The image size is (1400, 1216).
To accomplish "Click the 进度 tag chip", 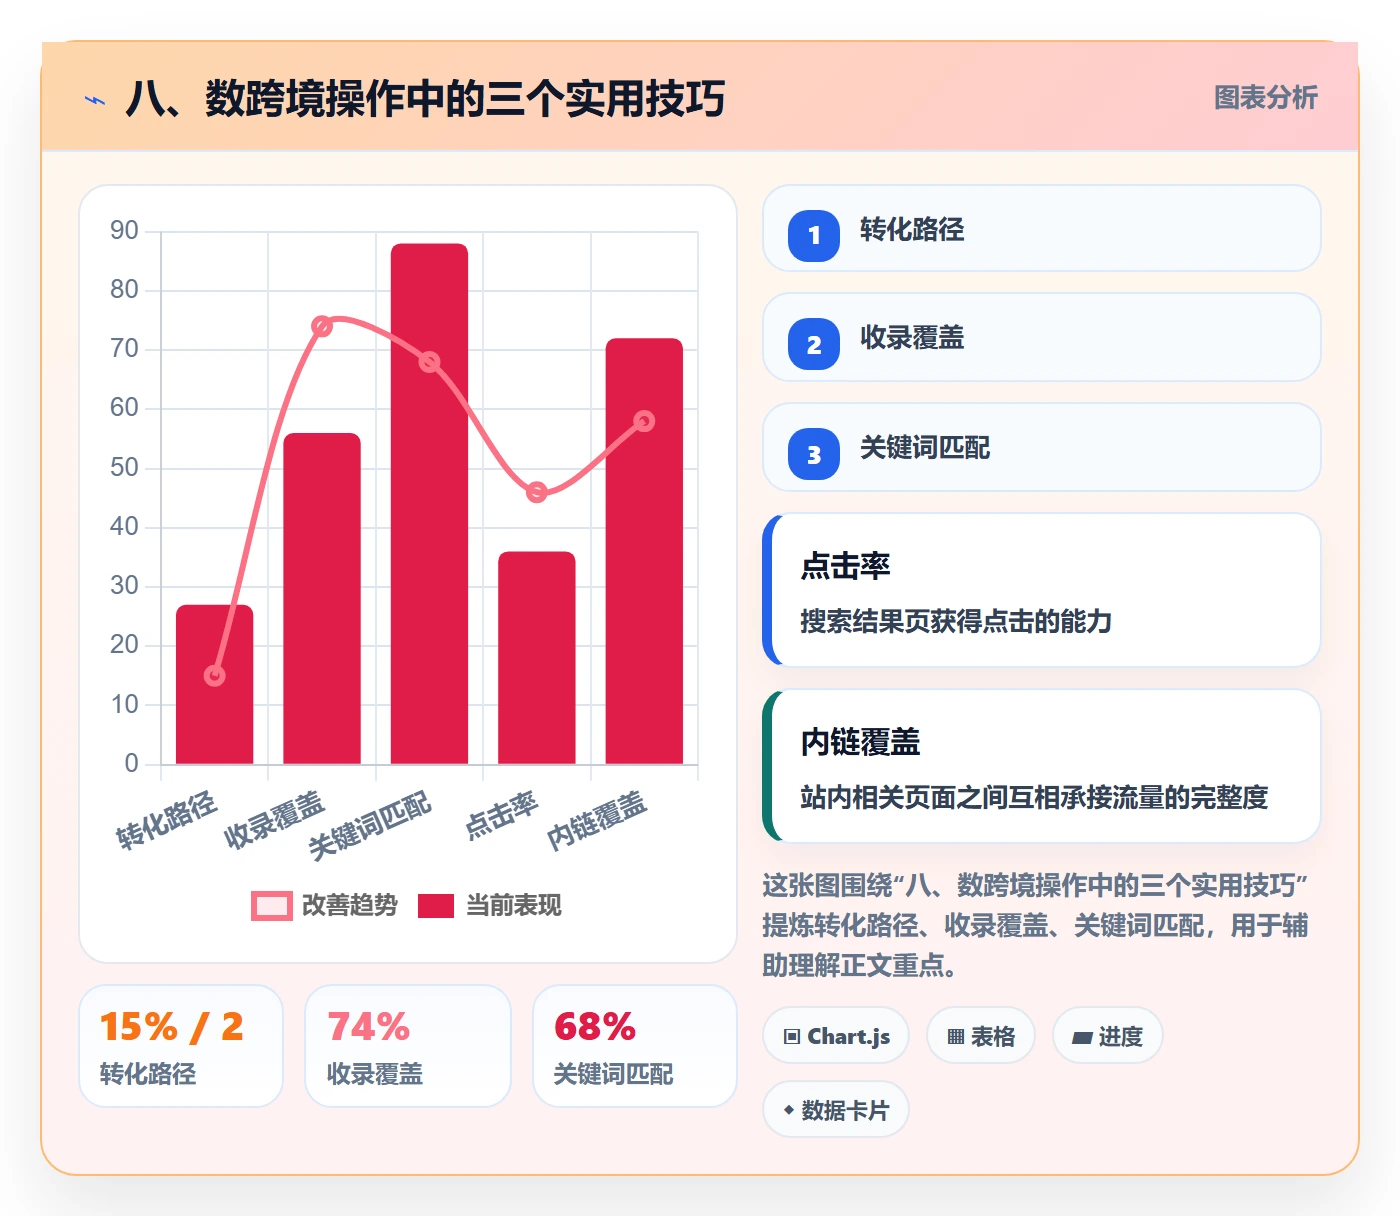I will pos(1107,1036).
